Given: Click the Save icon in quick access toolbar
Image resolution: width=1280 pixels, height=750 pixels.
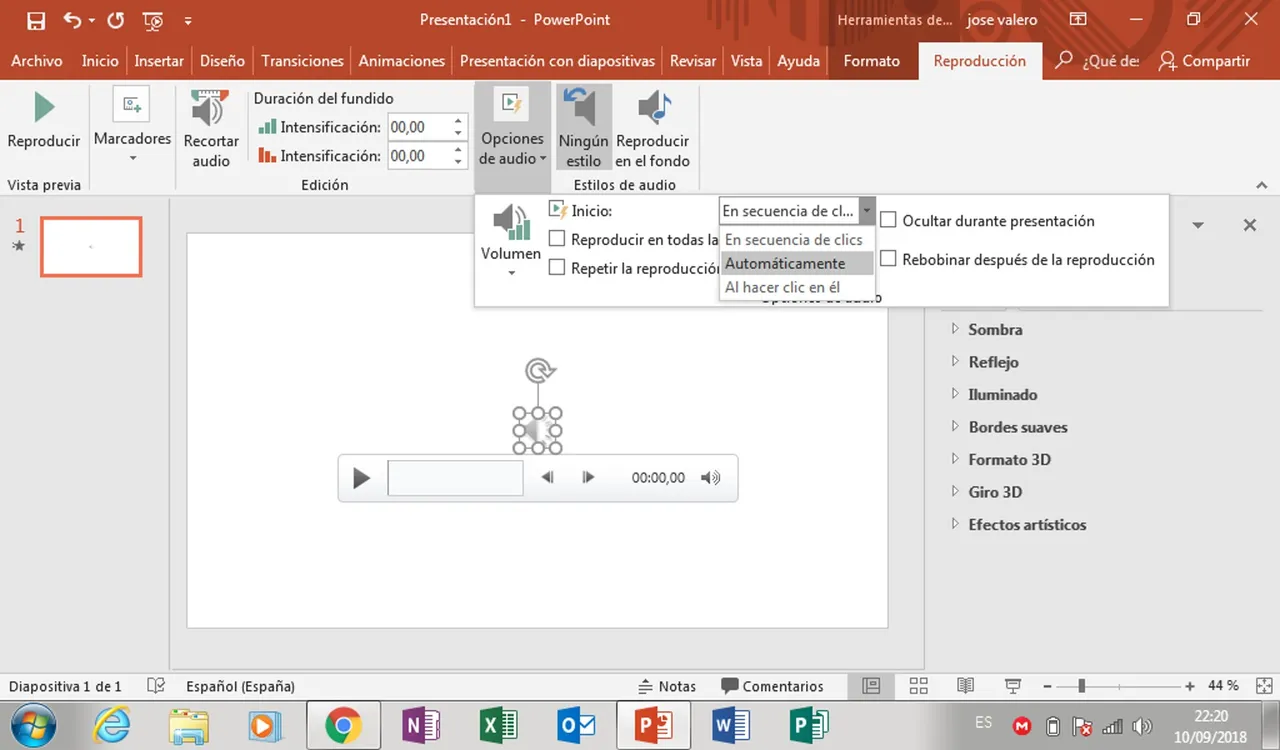Looking at the screenshot, I should pos(36,20).
